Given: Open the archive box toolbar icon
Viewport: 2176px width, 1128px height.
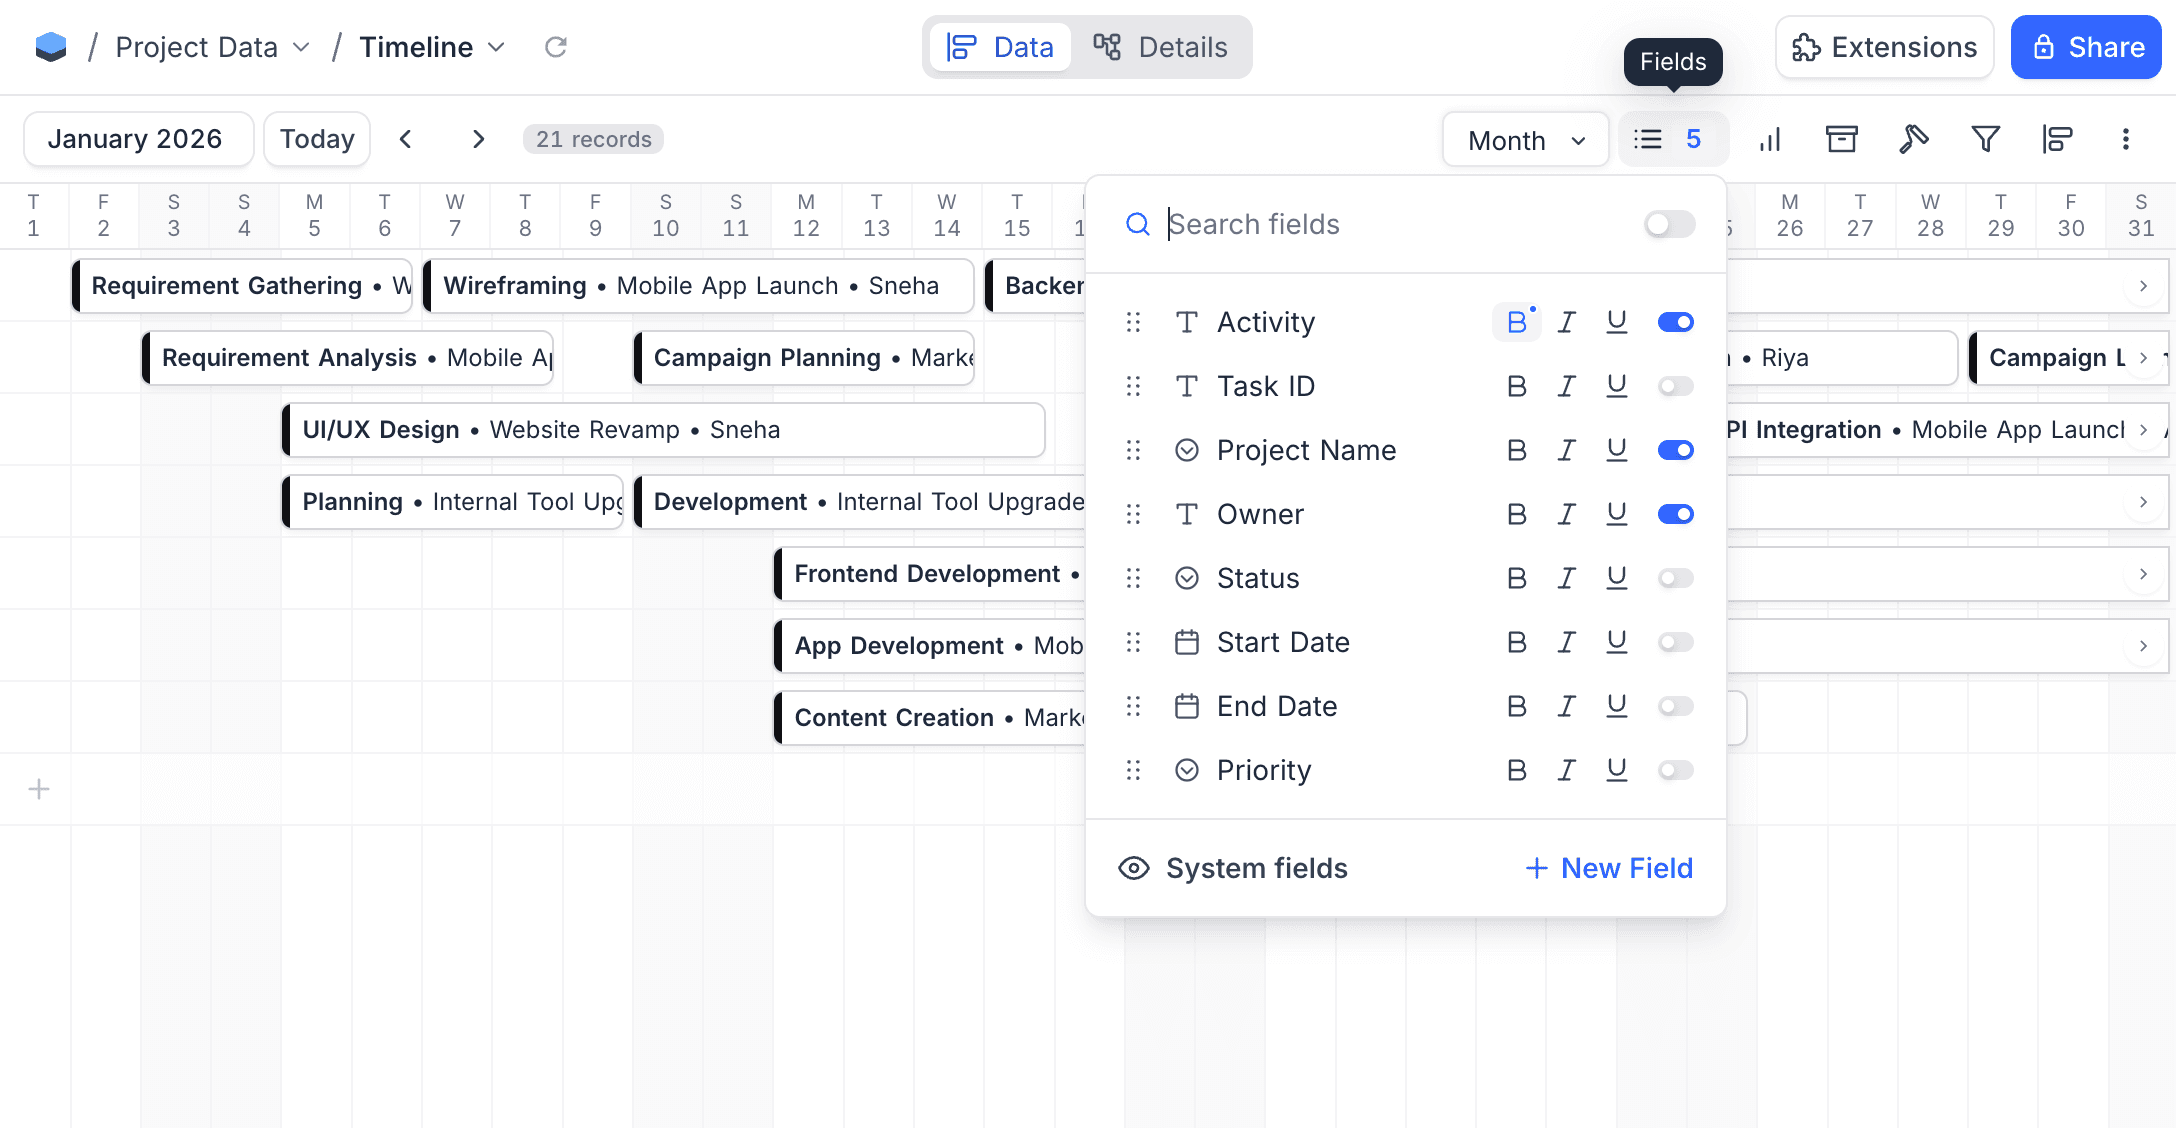Looking at the screenshot, I should [x=1841, y=139].
